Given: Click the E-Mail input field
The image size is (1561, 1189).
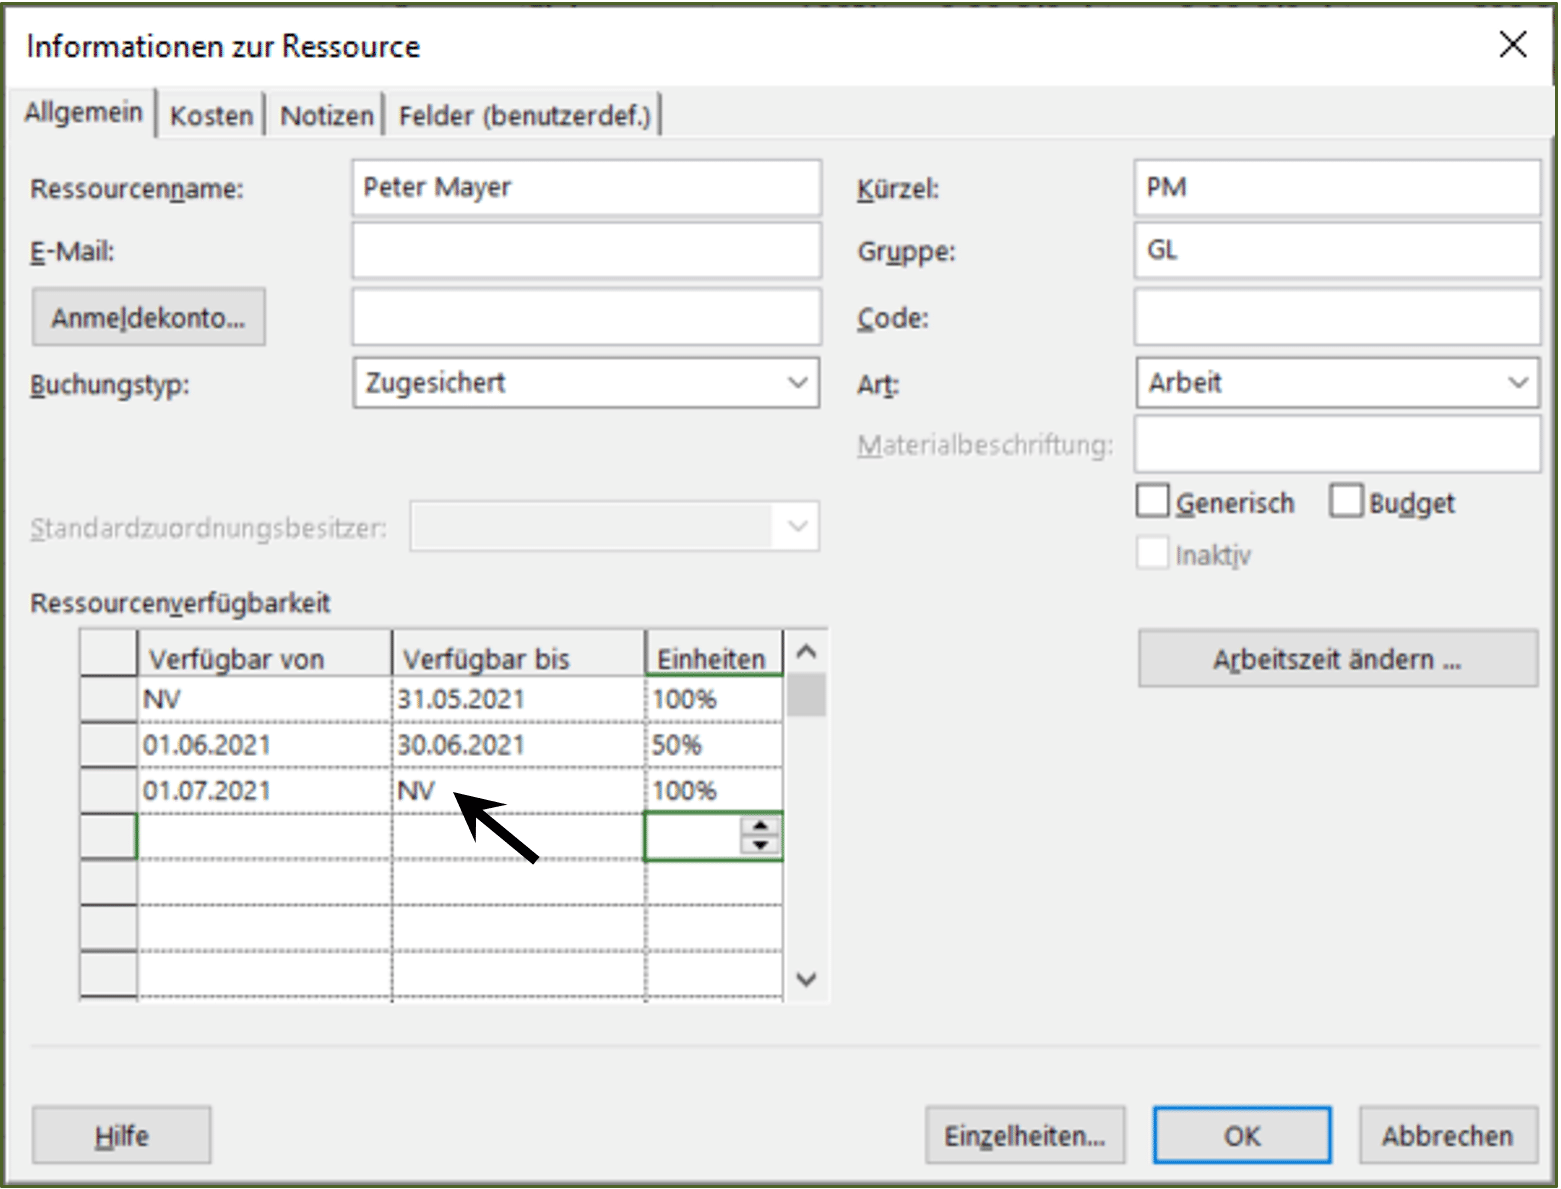Looking at the screenshot, I should click(x=586, y=250).
